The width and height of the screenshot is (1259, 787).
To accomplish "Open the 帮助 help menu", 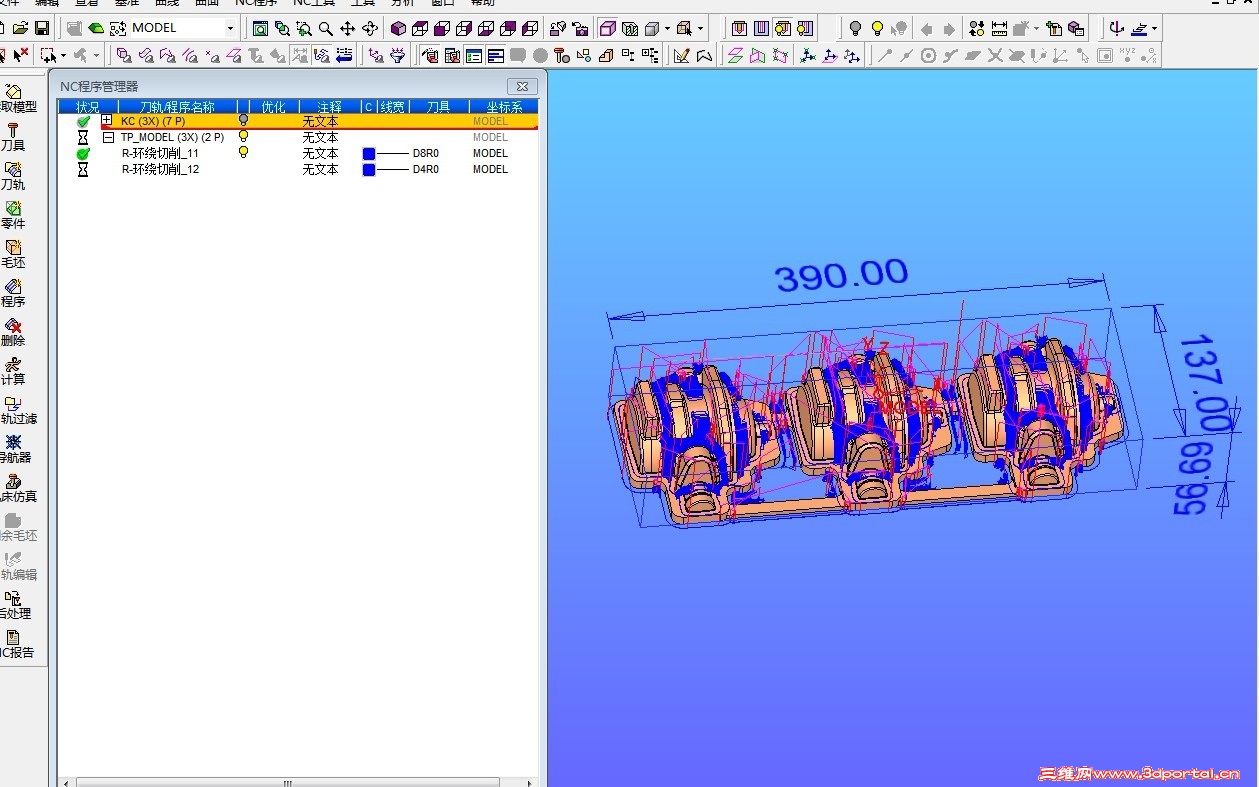I will pyautogui.click(x=482, y=3).
